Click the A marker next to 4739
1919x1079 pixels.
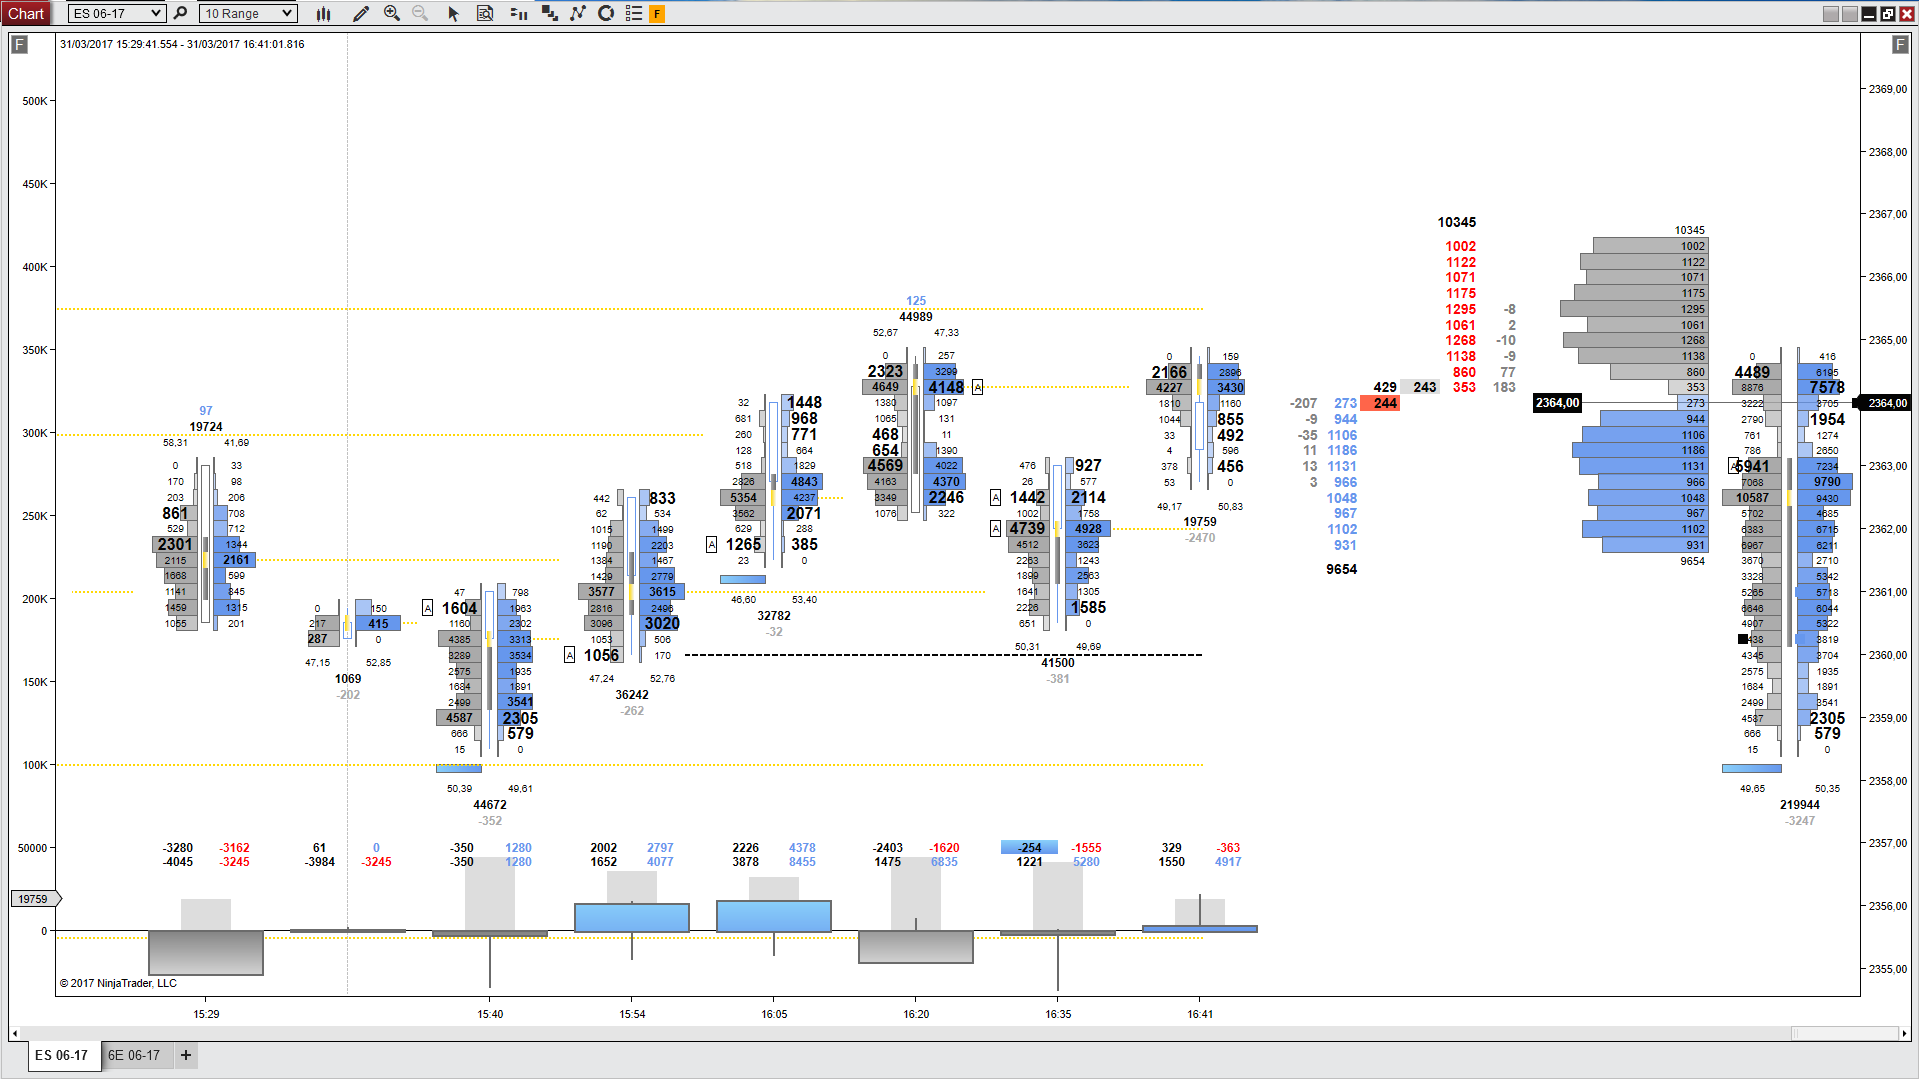[x=995, y=528]
